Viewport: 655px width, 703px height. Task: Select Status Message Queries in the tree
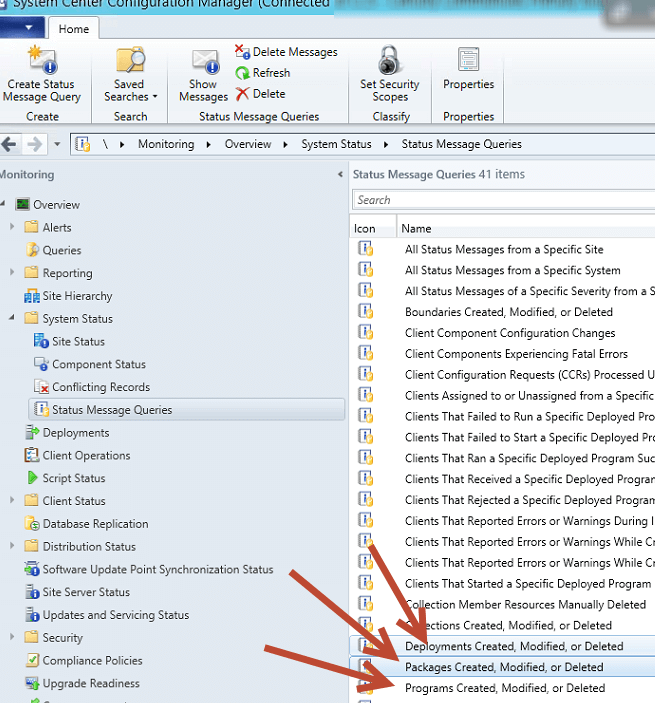[187, 410]
